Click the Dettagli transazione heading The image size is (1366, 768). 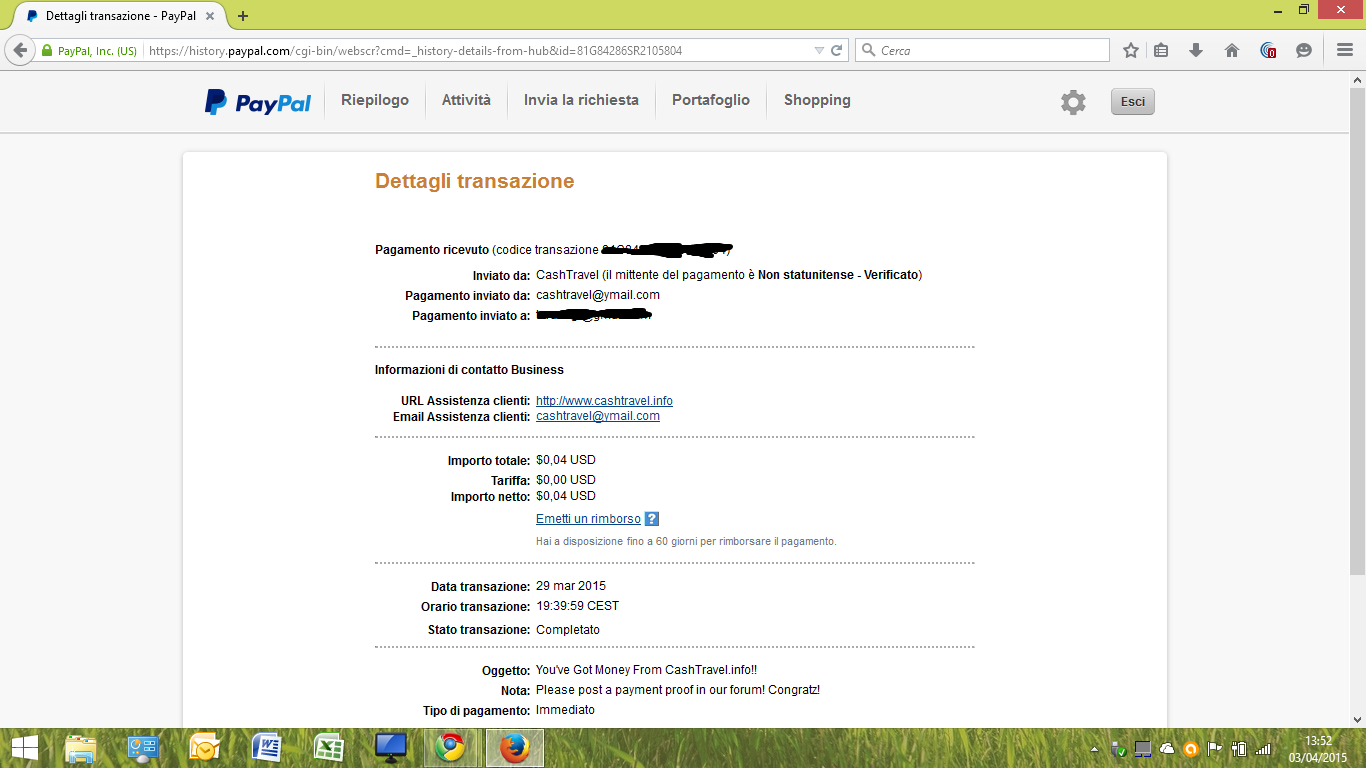click(x=475, y=181)
